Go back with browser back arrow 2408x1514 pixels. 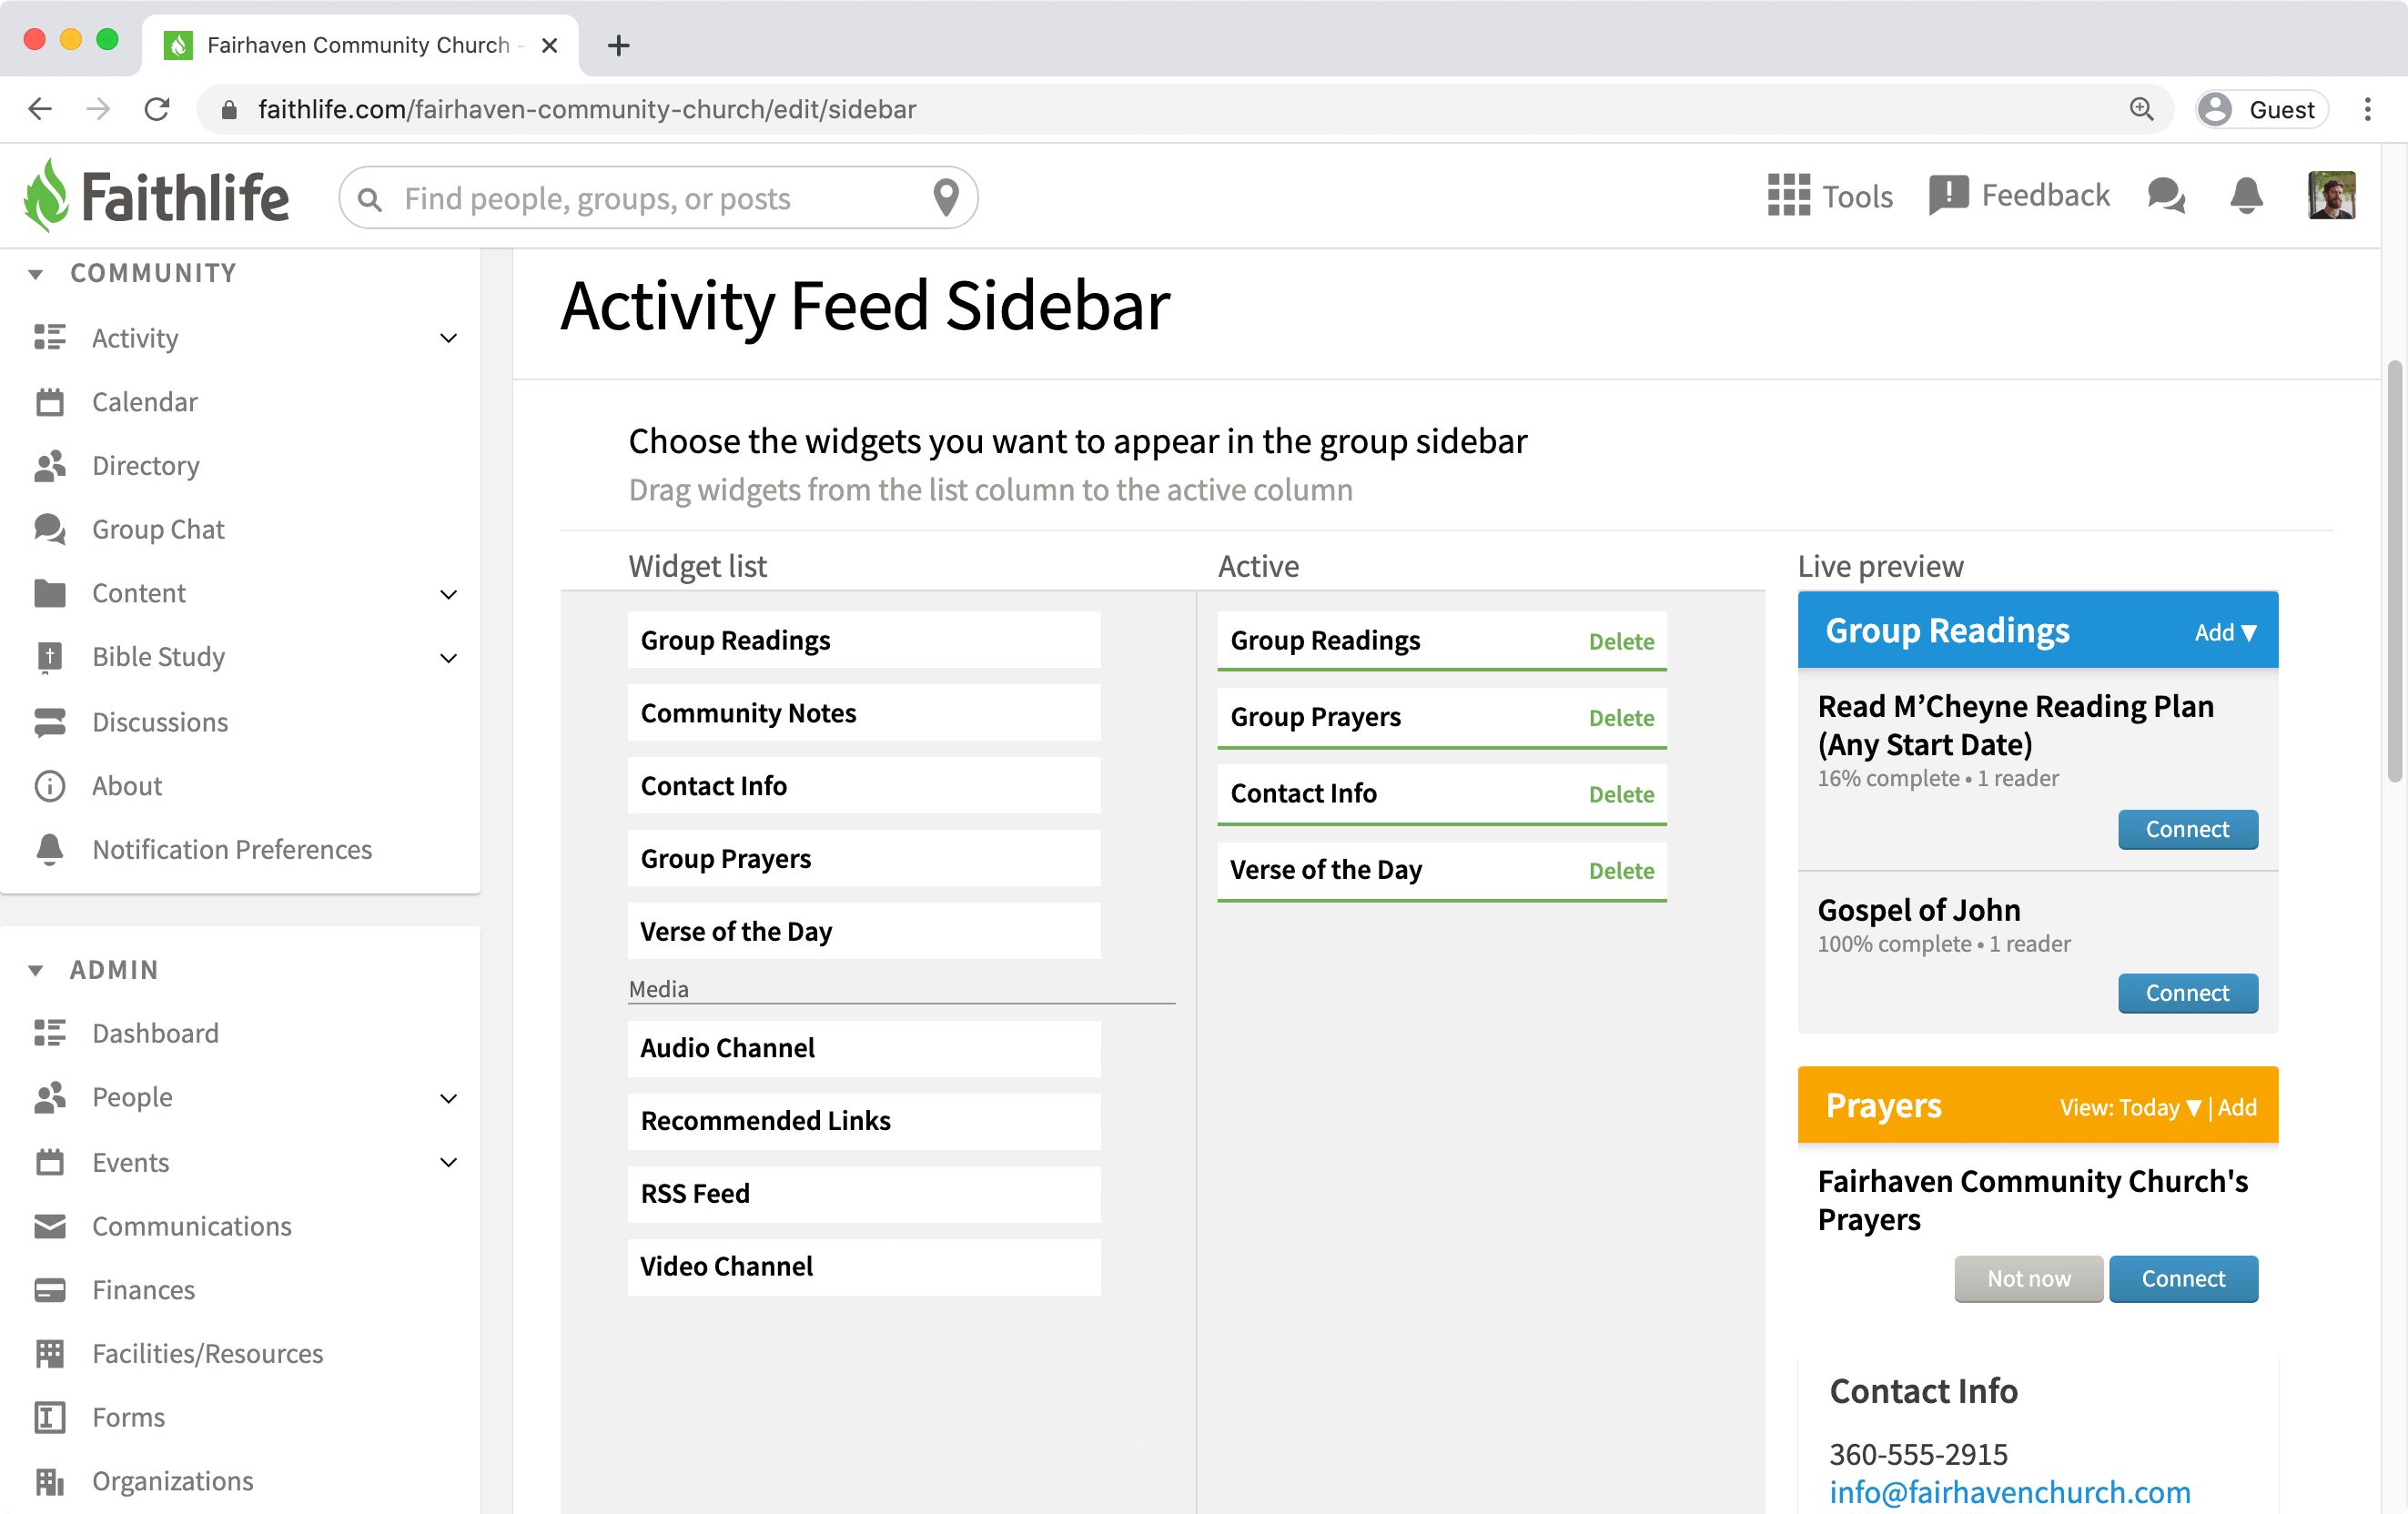coord(40,109)
